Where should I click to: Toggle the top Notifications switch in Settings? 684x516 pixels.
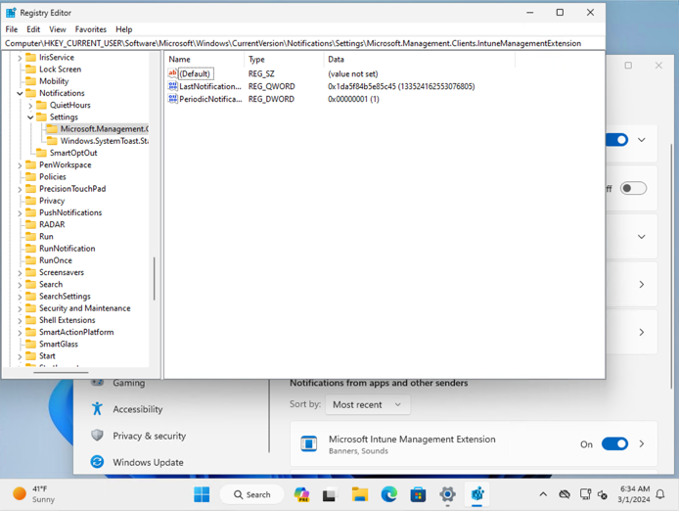pos(617,140)
